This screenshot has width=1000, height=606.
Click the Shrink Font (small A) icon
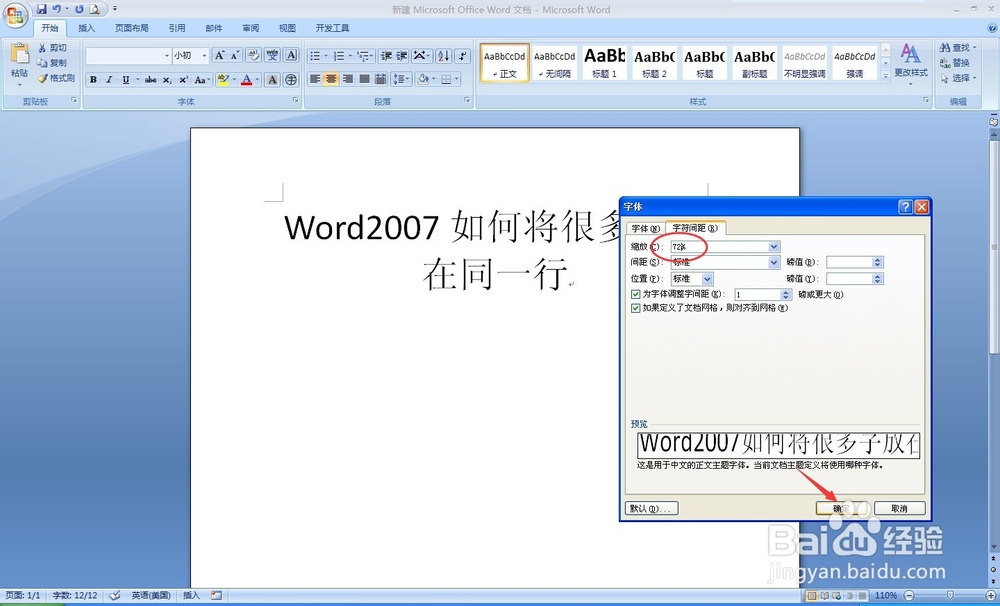[235, 55]
